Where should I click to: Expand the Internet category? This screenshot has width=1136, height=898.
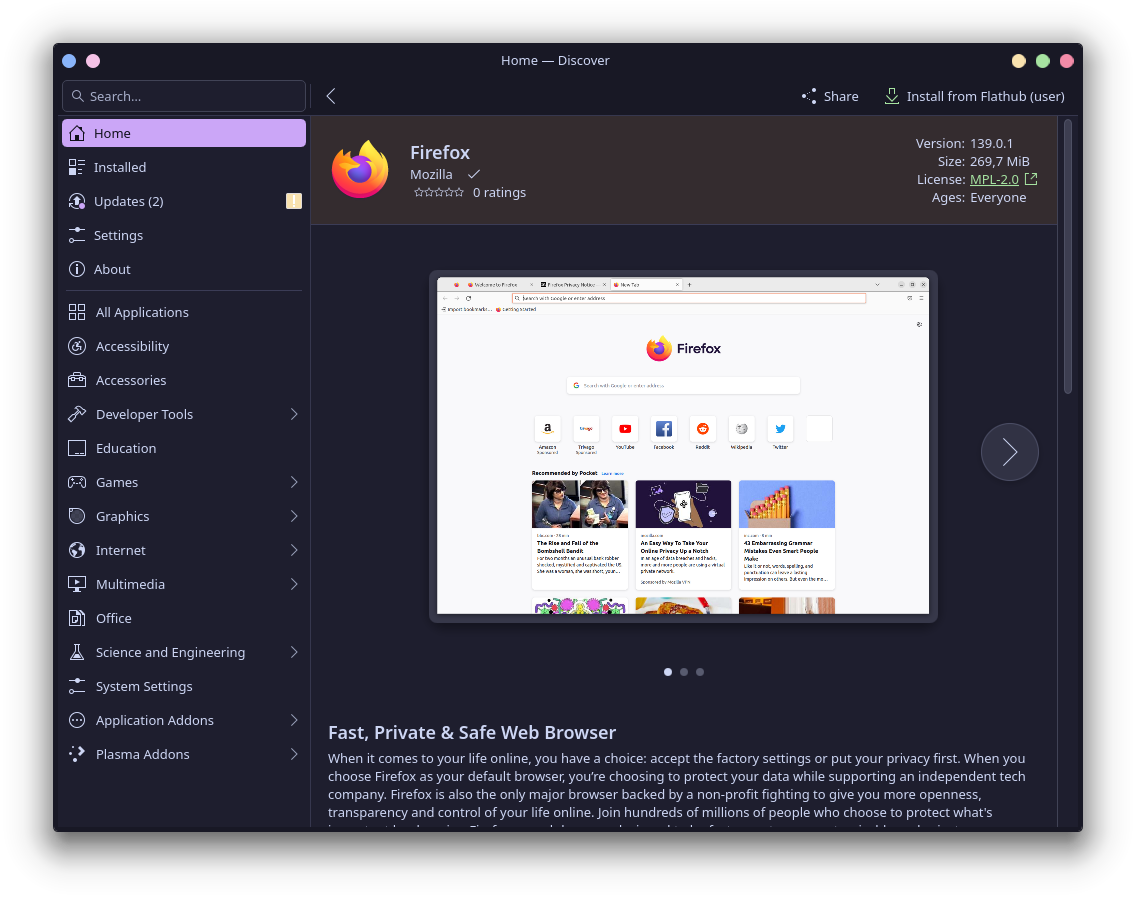click(x=293, y=550)
